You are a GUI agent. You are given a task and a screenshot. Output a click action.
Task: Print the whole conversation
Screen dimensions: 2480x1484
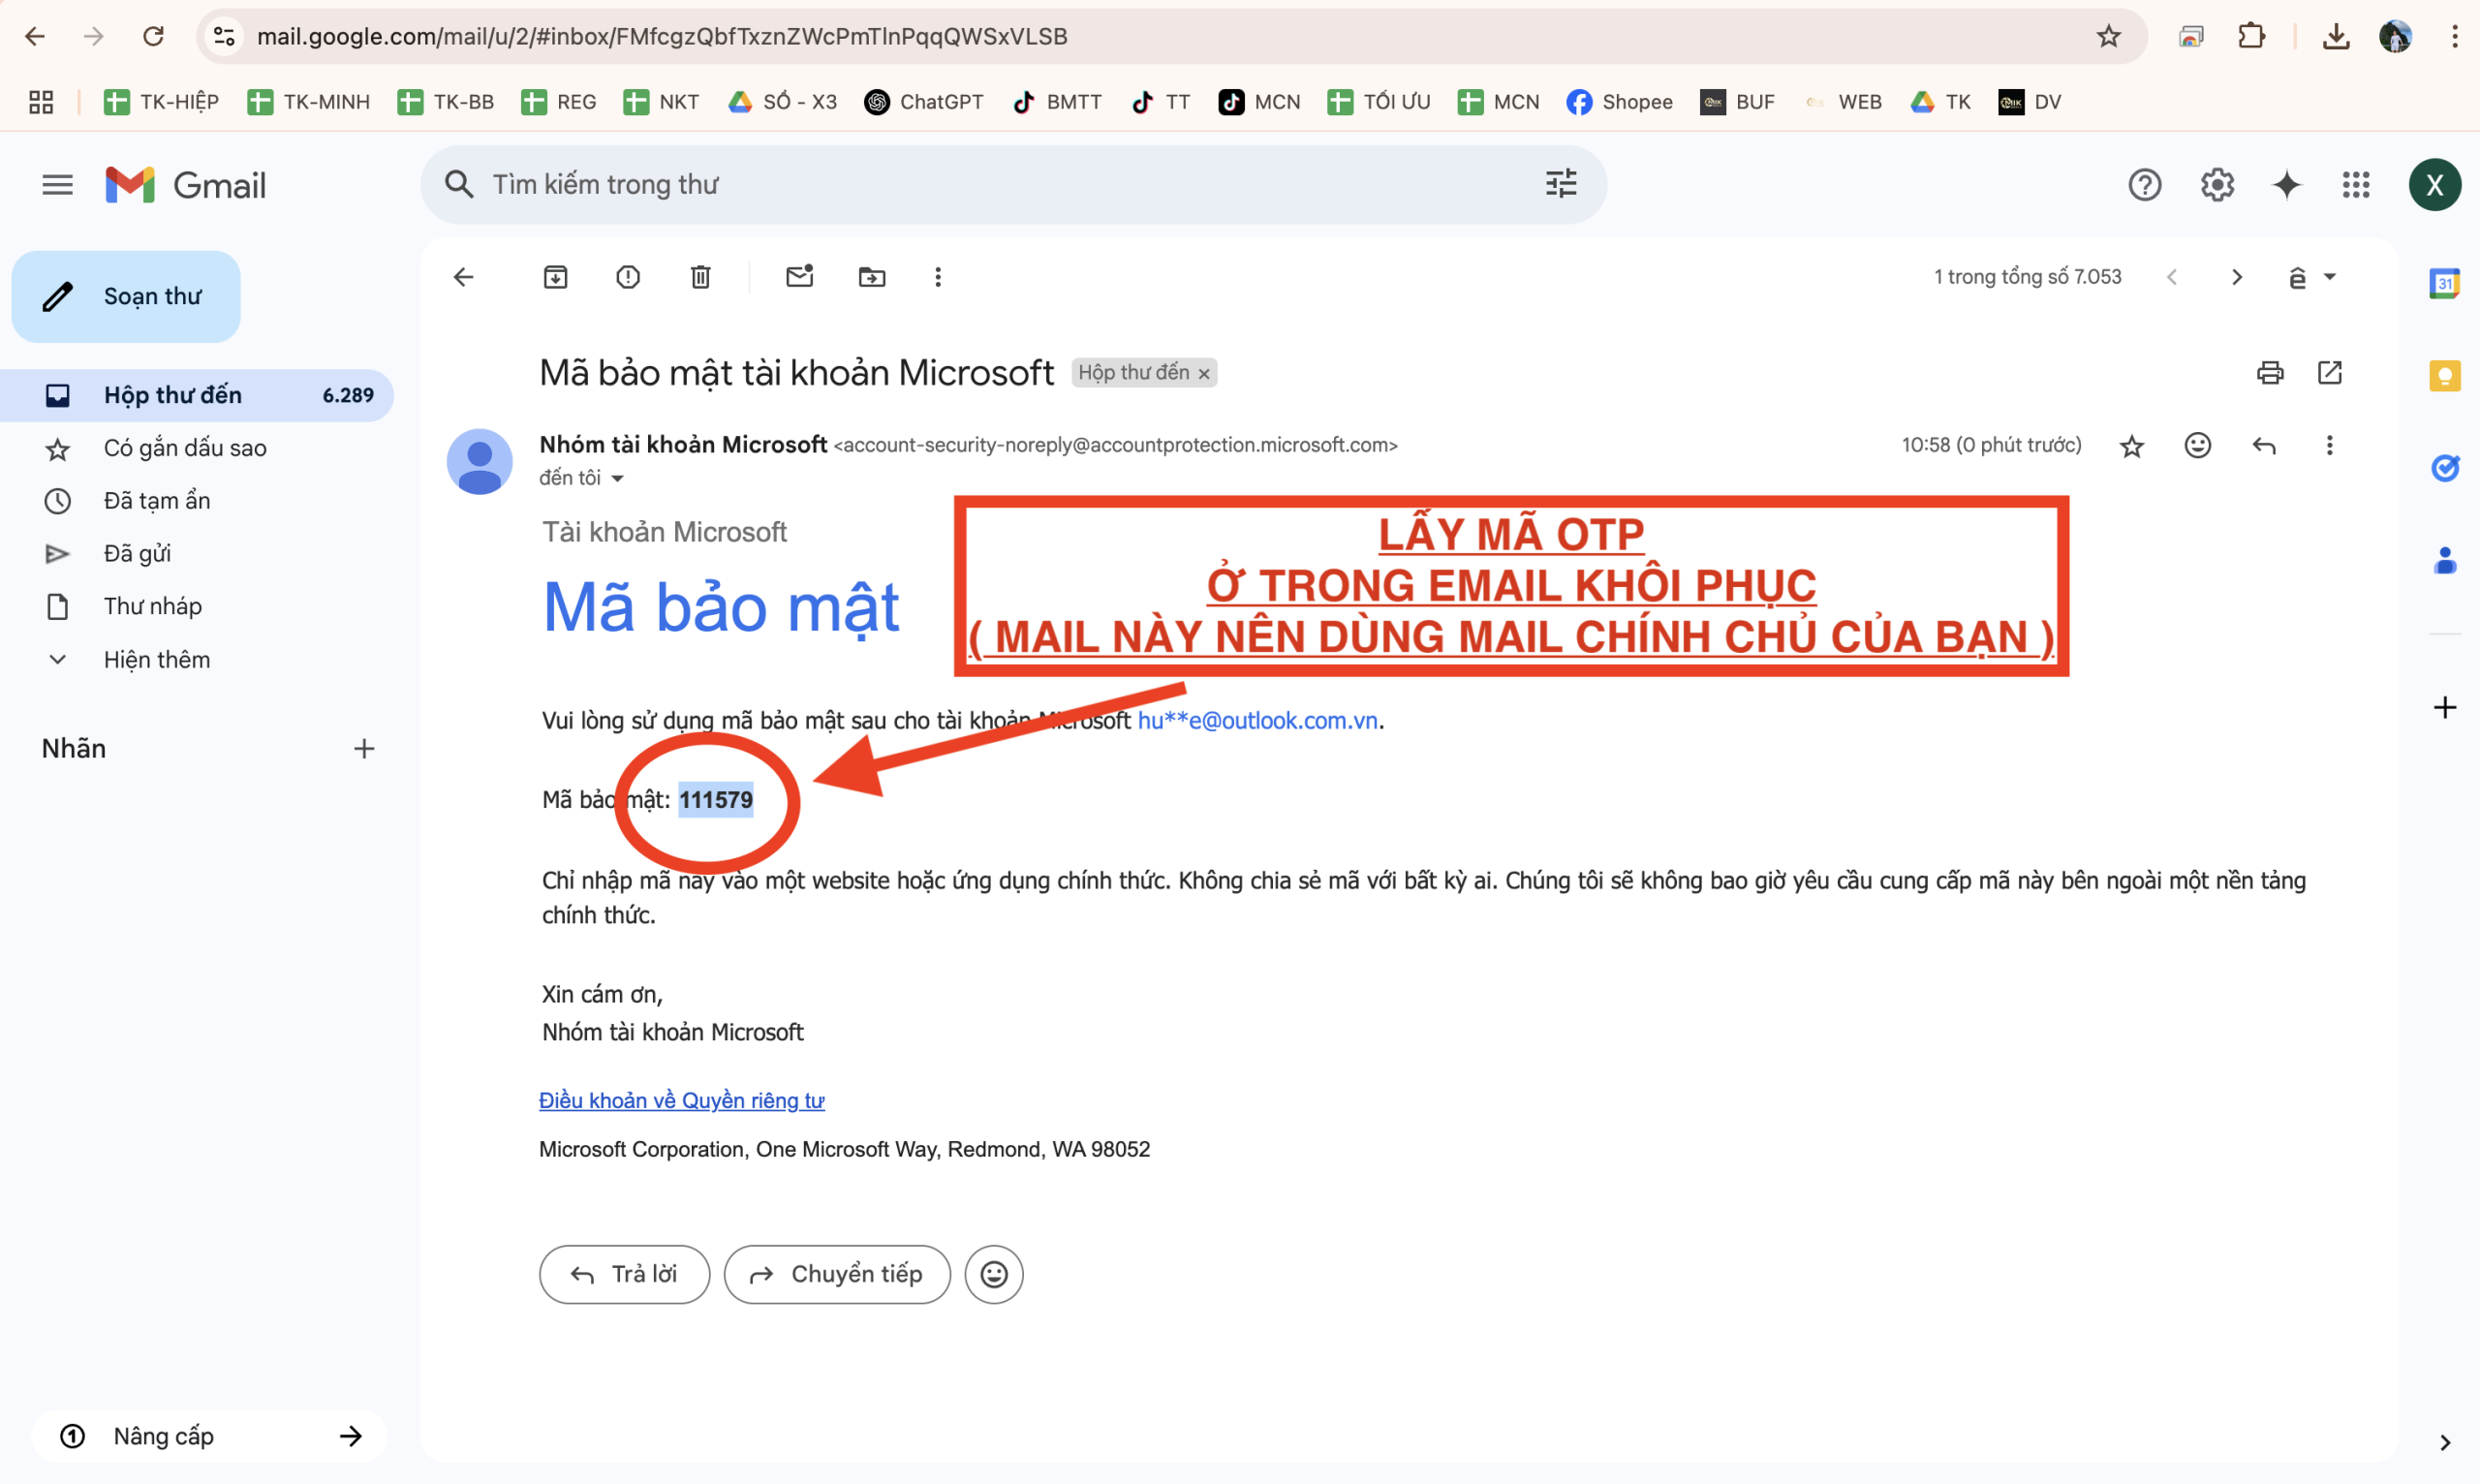(x=2270, y=373)
